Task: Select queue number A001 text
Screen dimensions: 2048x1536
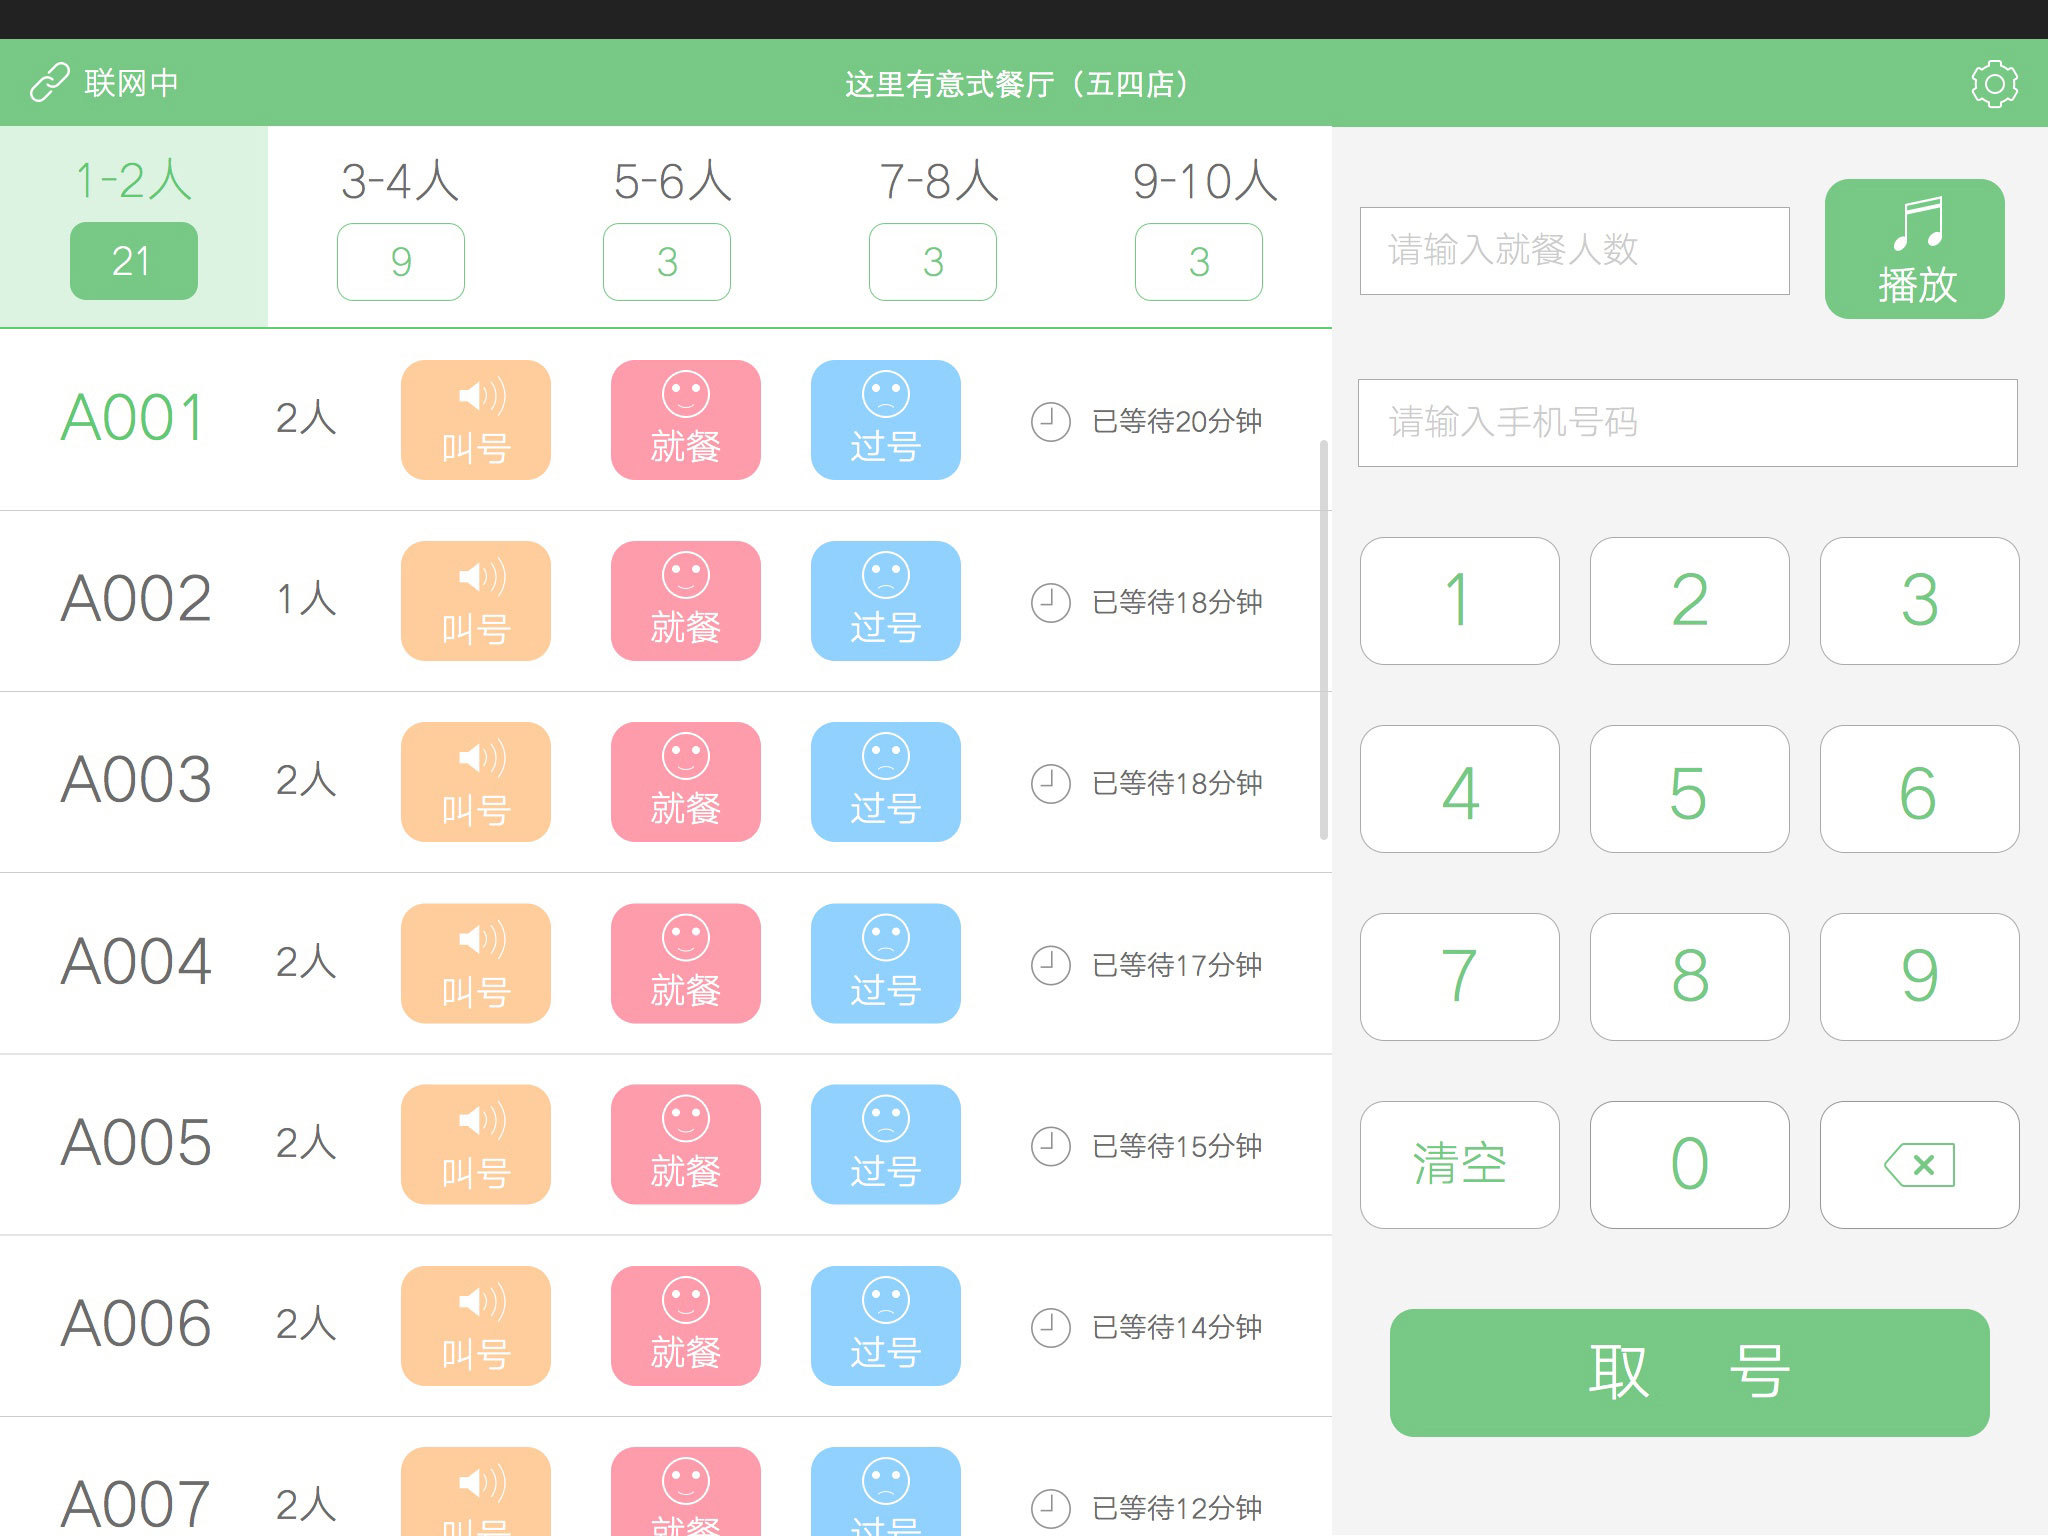Action: (133, 418)
